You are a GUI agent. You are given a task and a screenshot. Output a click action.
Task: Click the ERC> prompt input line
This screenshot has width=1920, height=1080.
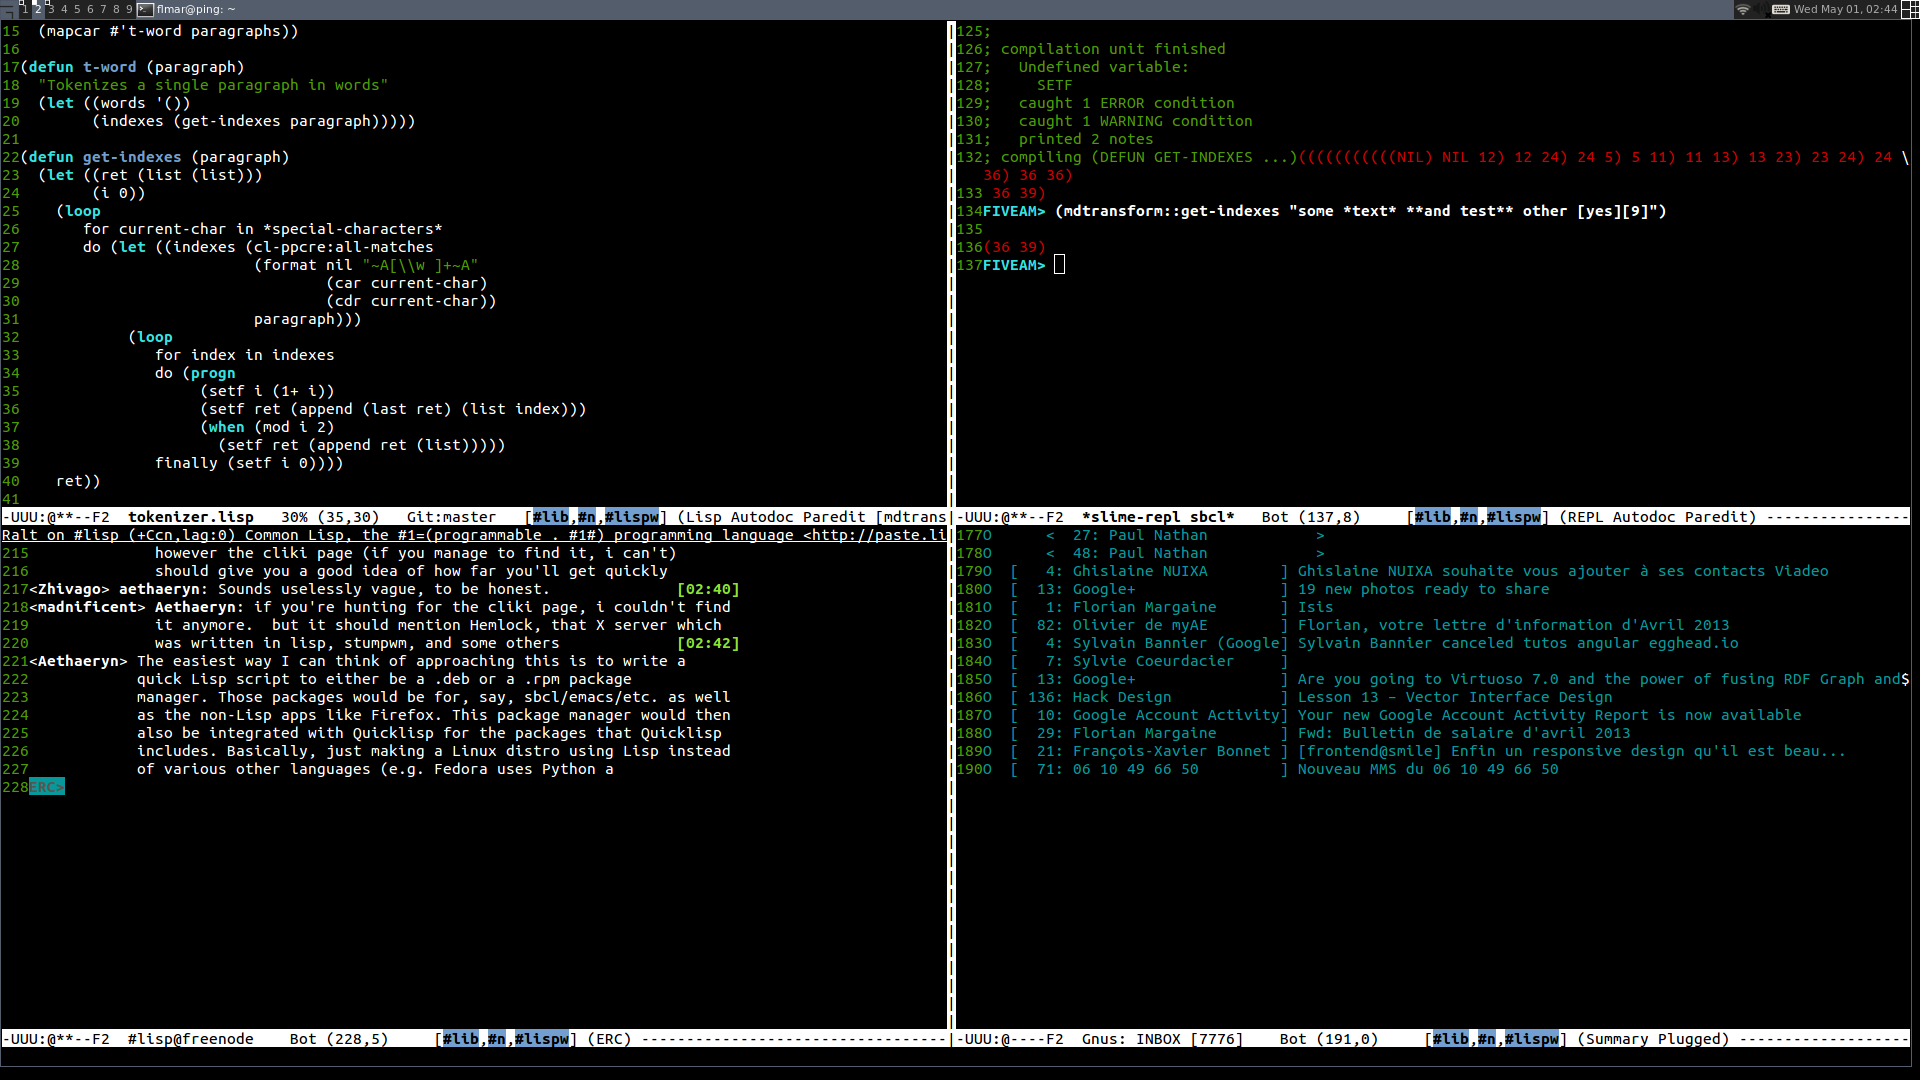point(47,787)
